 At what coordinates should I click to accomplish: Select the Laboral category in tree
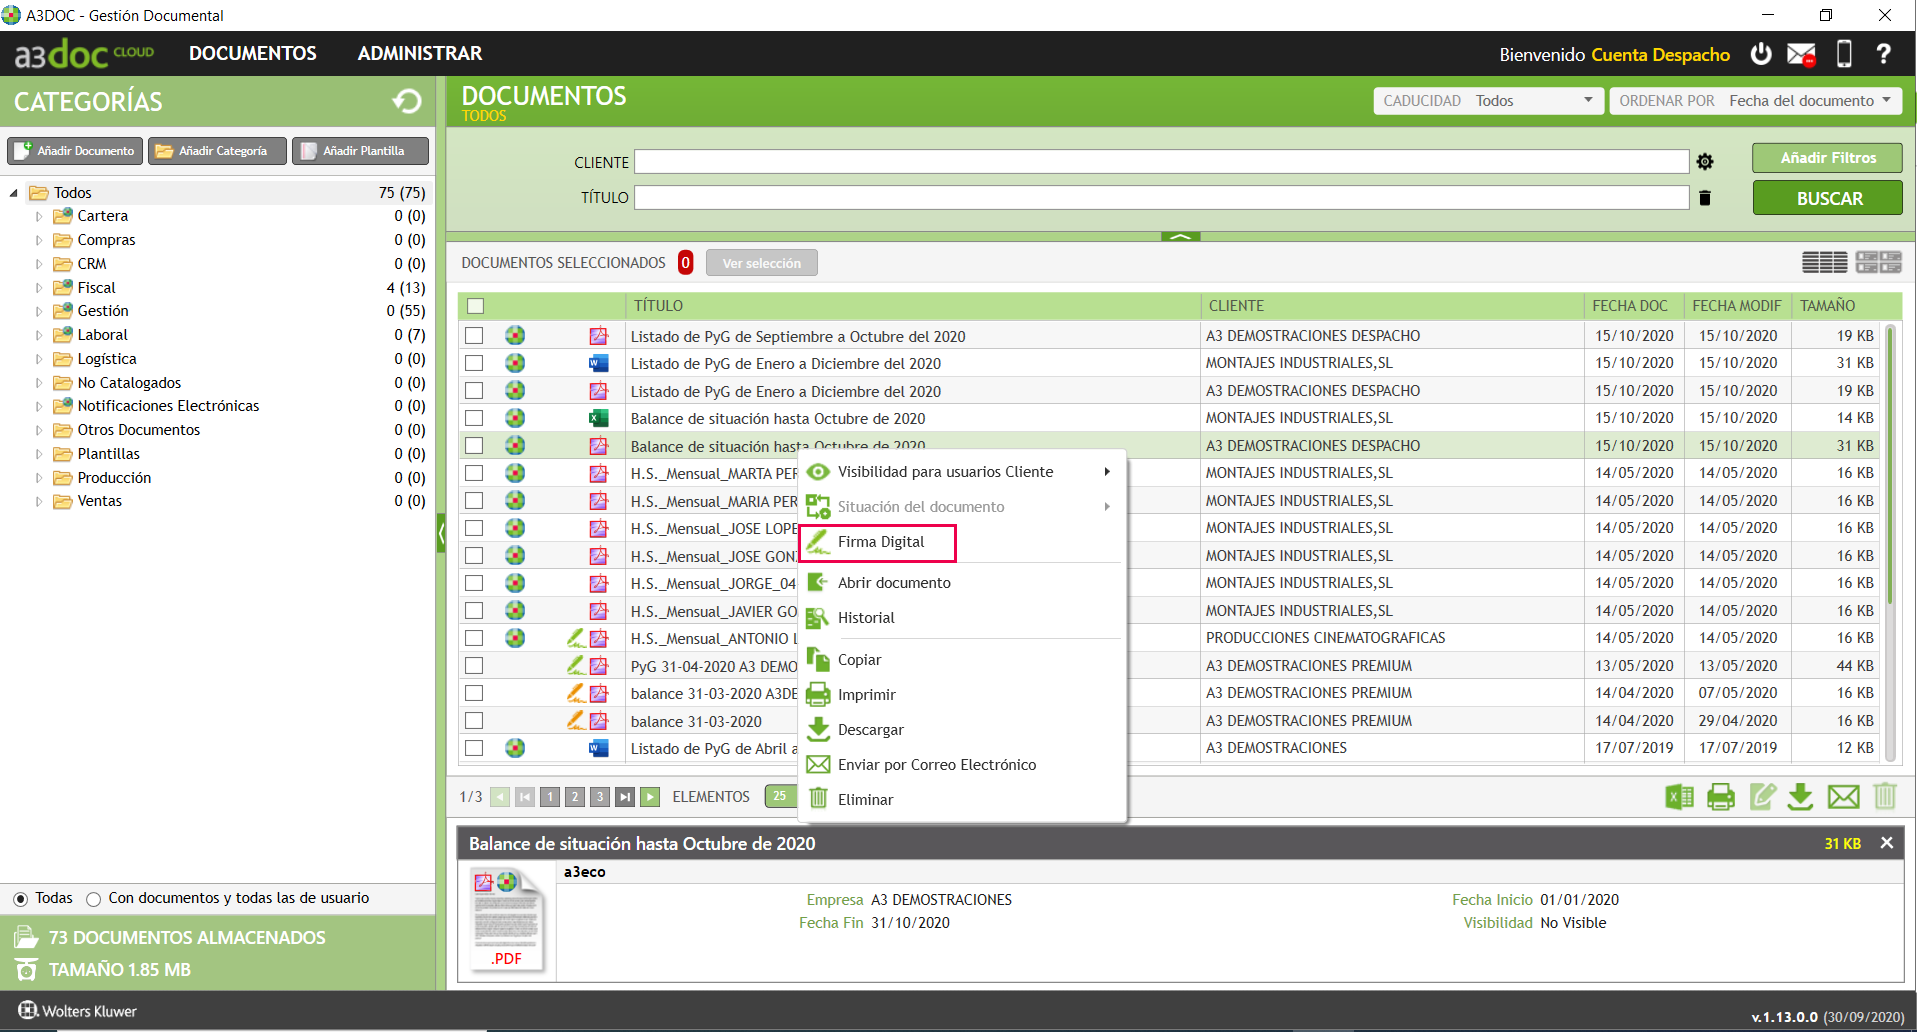[x=102, y=335]
